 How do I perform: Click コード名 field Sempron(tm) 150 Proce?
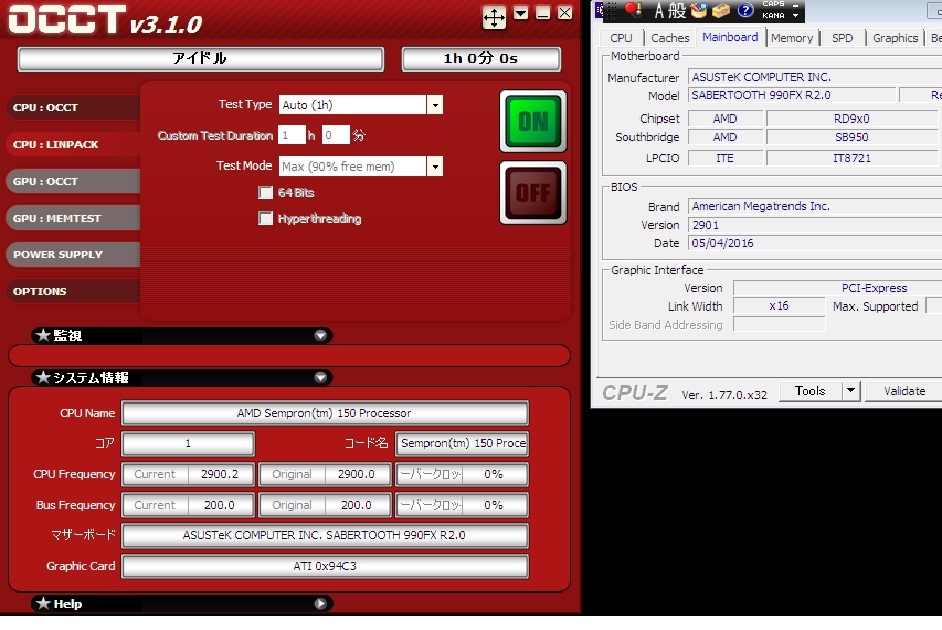(x=461, y=444)
